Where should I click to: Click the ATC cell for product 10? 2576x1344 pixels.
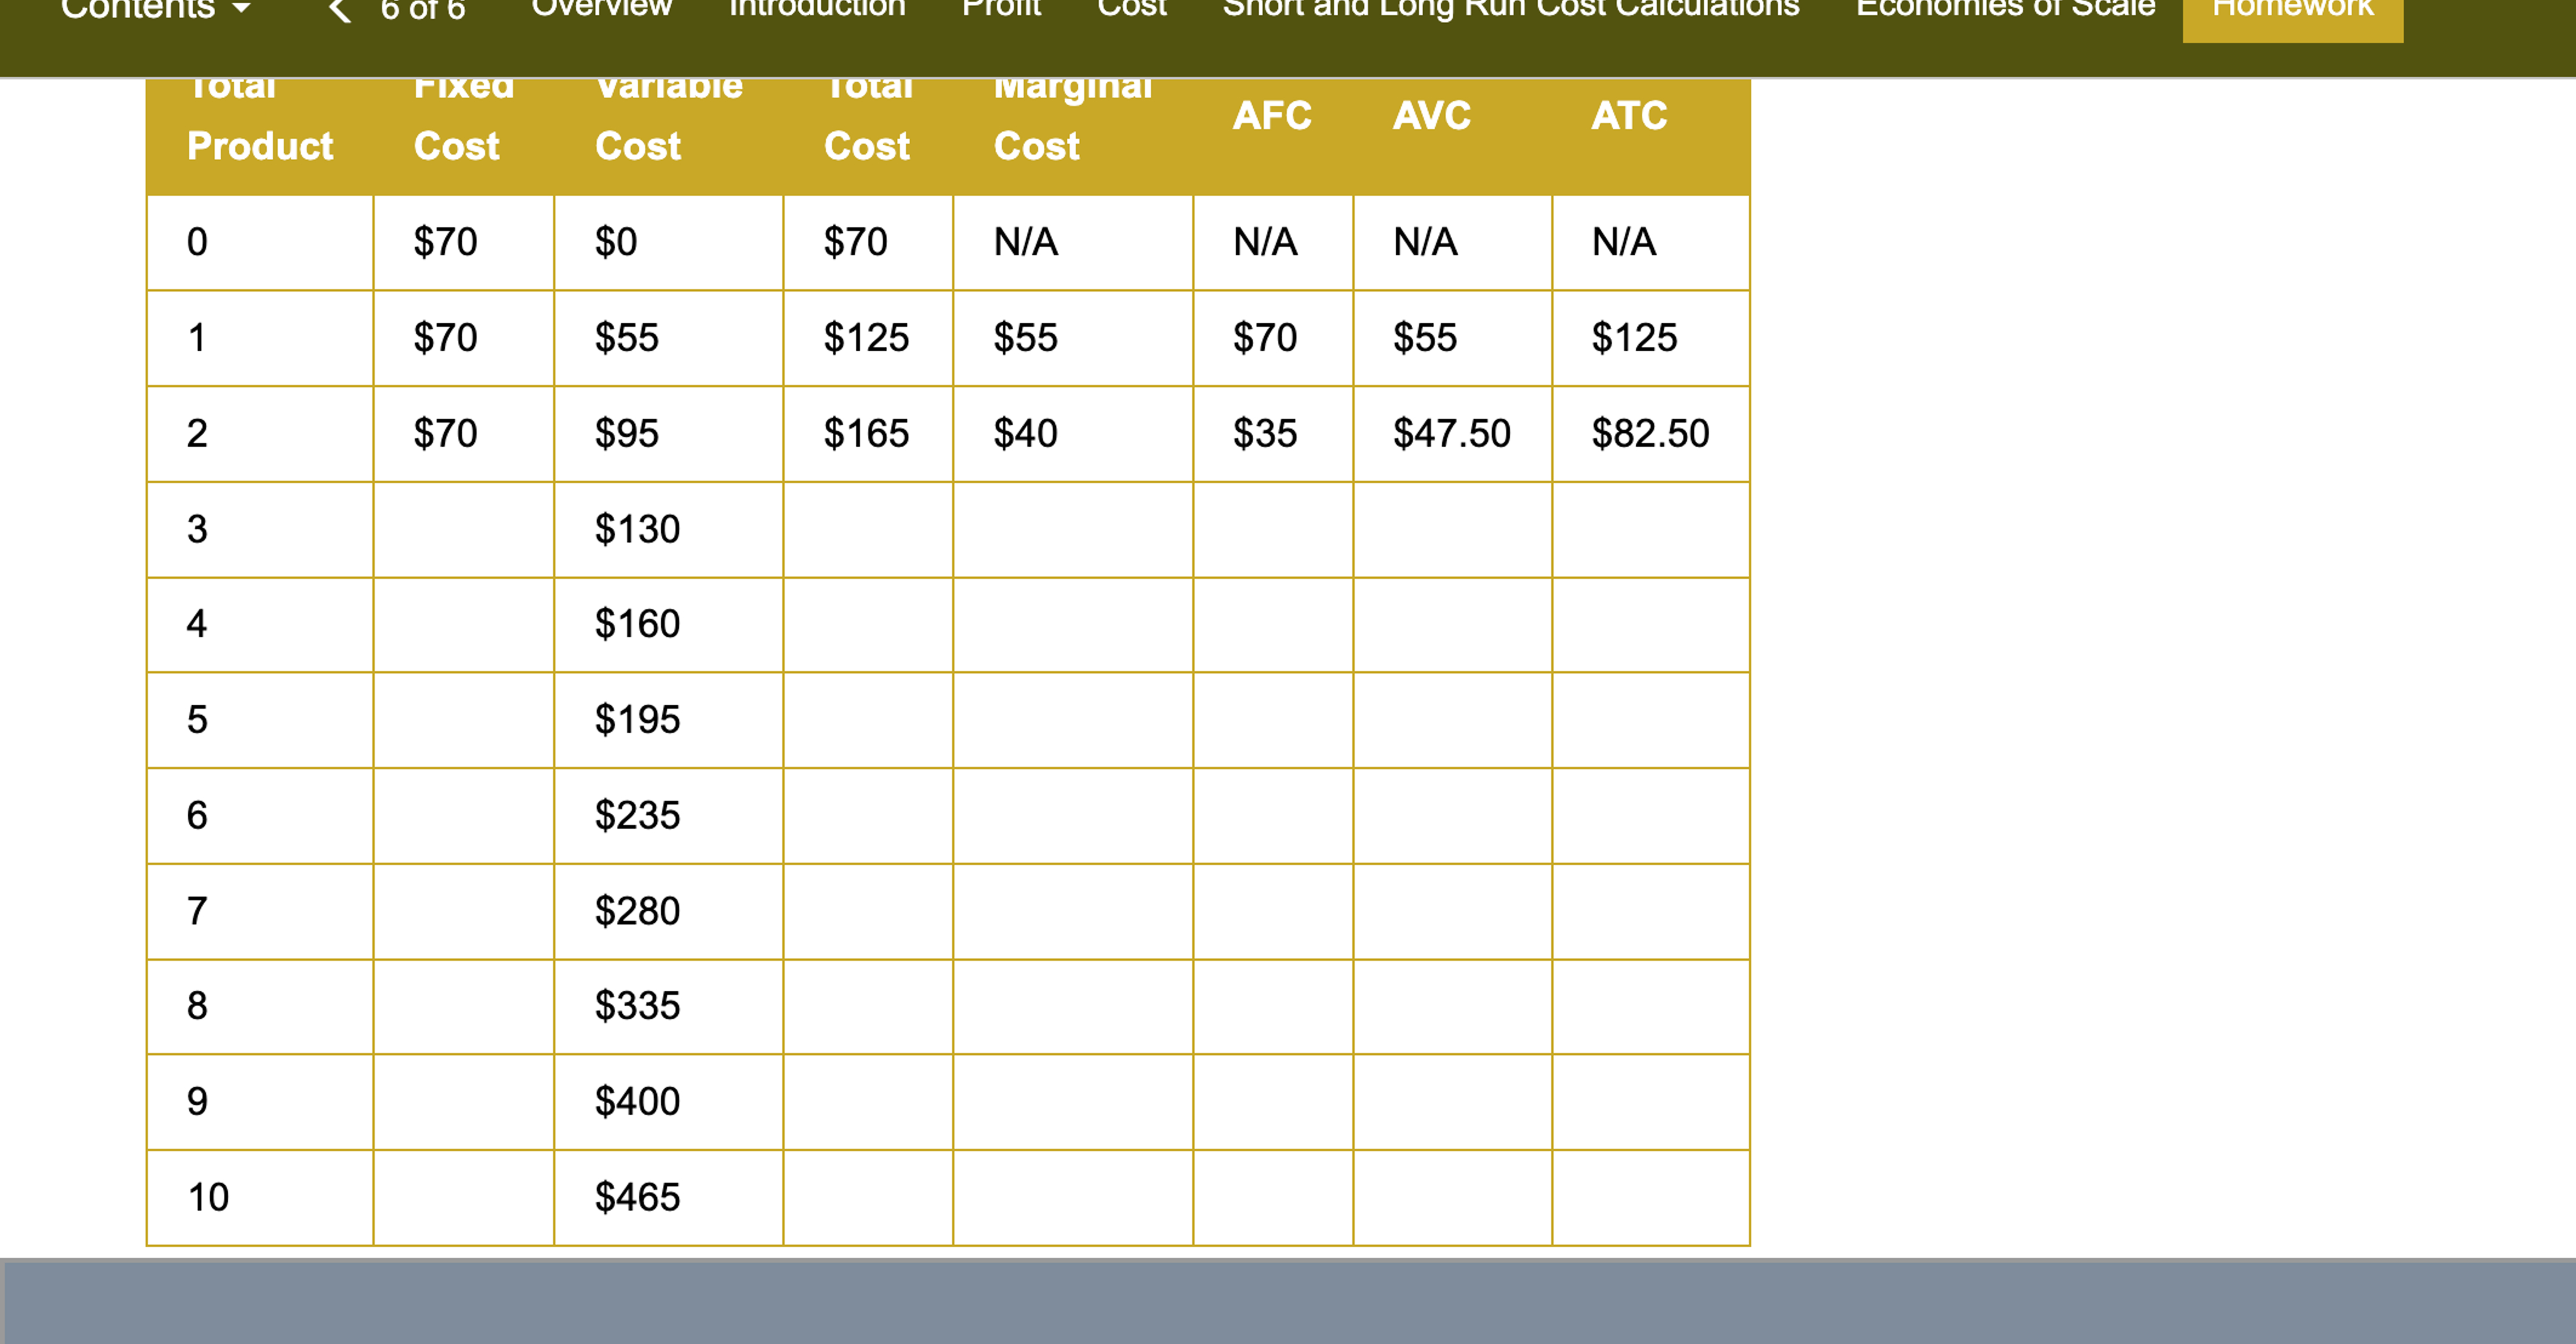pyautogui.click(x=1651, y=1198)
